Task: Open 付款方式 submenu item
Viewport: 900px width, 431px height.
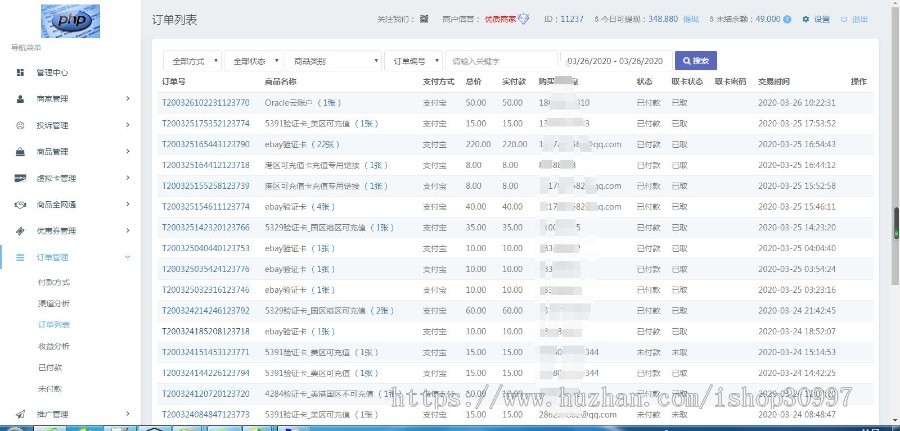Action: tap(54, 283)
